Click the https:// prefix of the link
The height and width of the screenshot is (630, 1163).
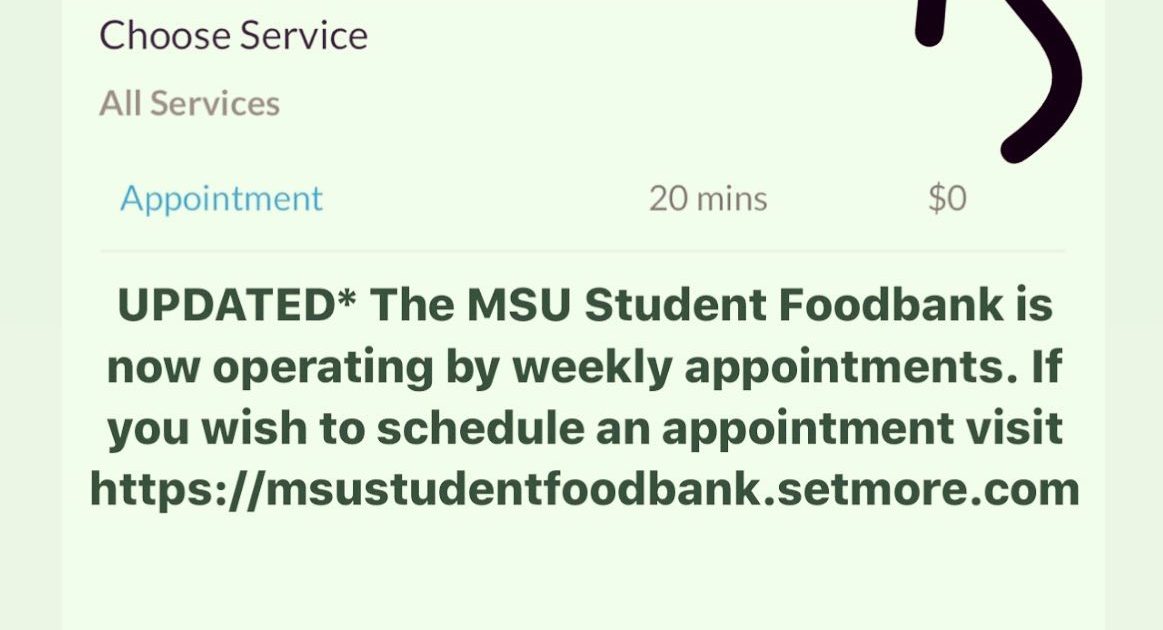tap(177, 489)
